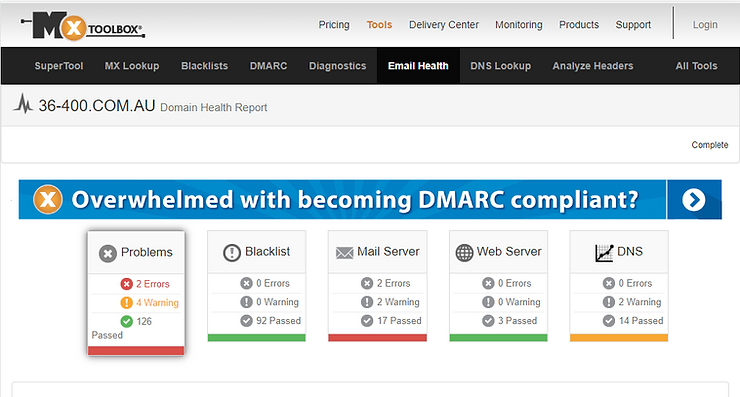Click red error icon beside 2 Errors in Problems

pyautogui.click(x=126, y=284)
